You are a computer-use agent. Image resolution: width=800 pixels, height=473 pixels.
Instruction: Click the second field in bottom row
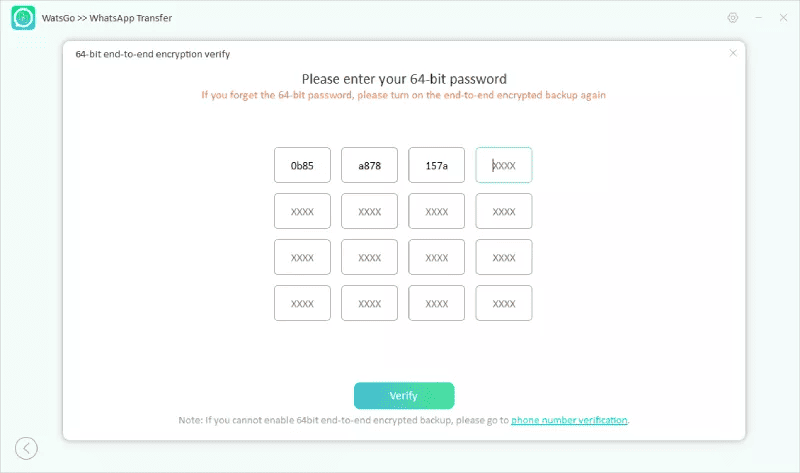(369, 303)
